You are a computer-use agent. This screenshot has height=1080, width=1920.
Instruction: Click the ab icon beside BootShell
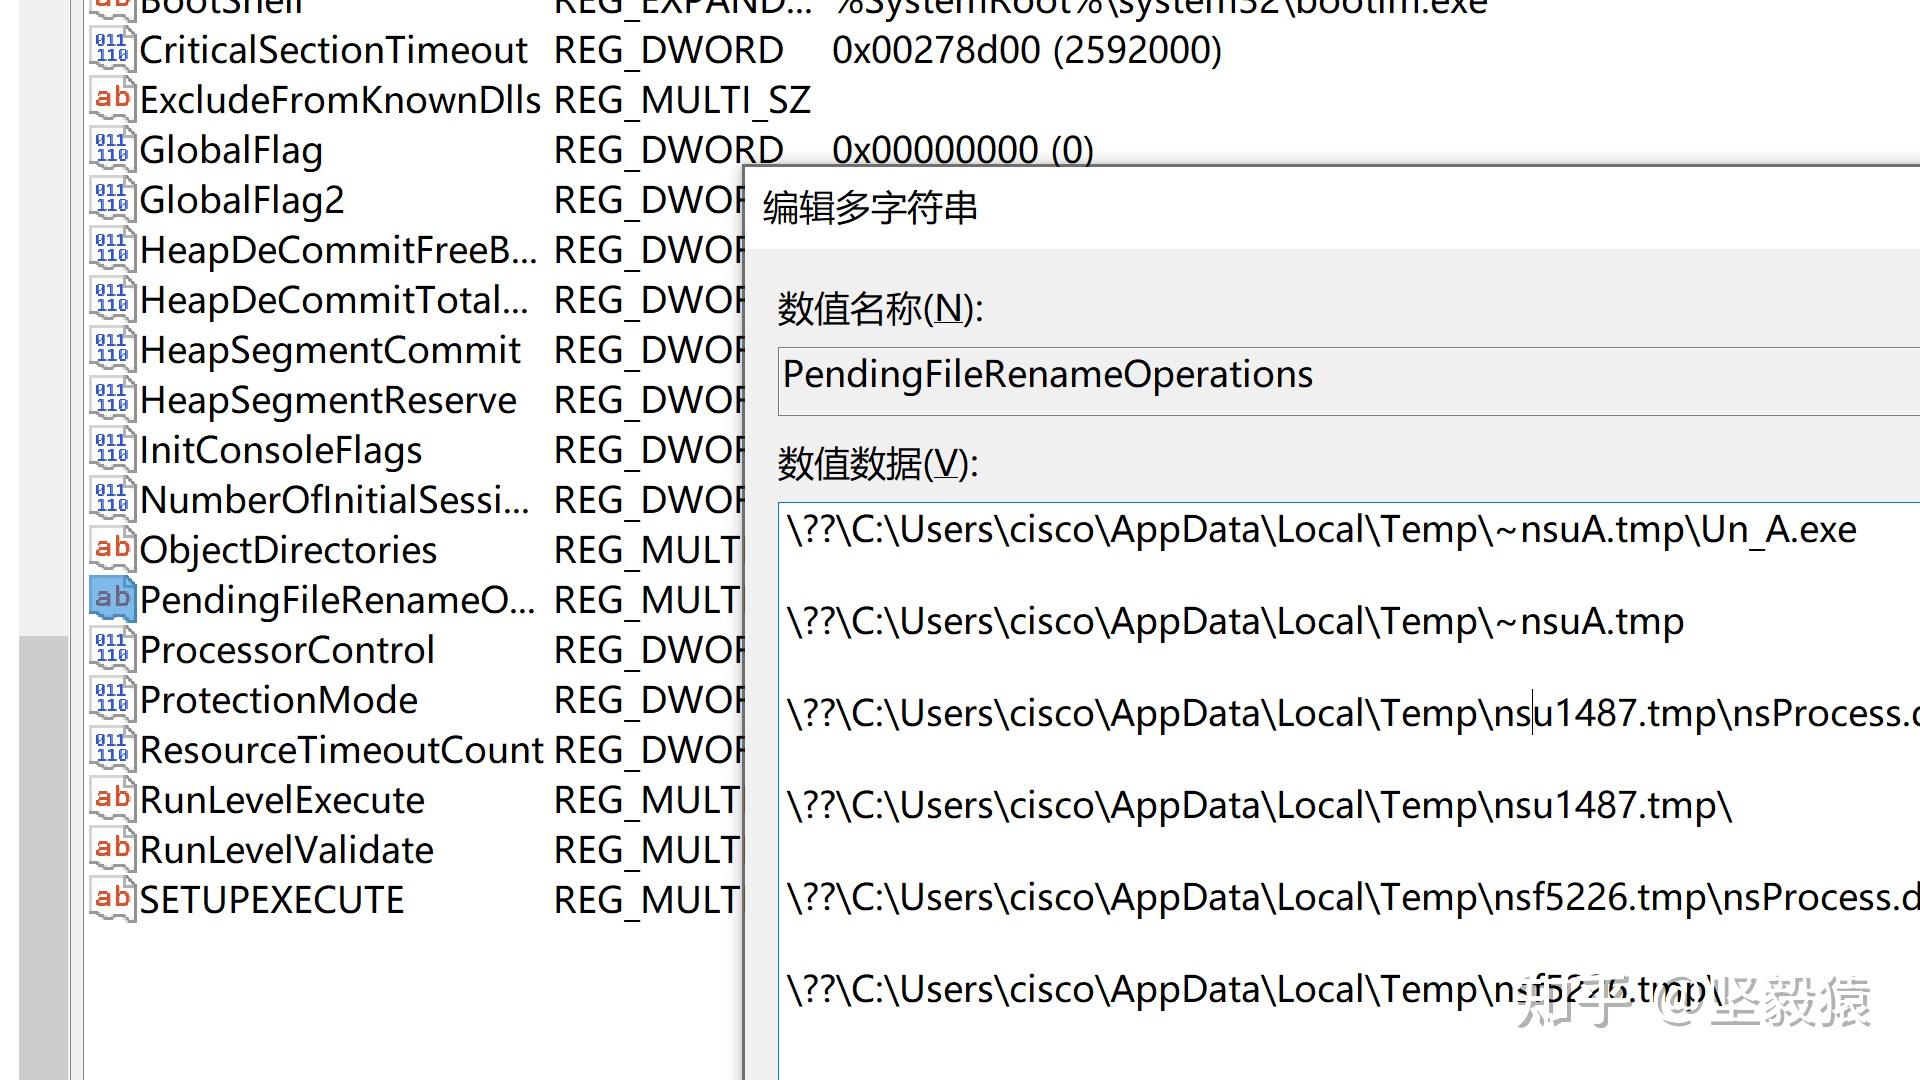click(x=111, y=6)
